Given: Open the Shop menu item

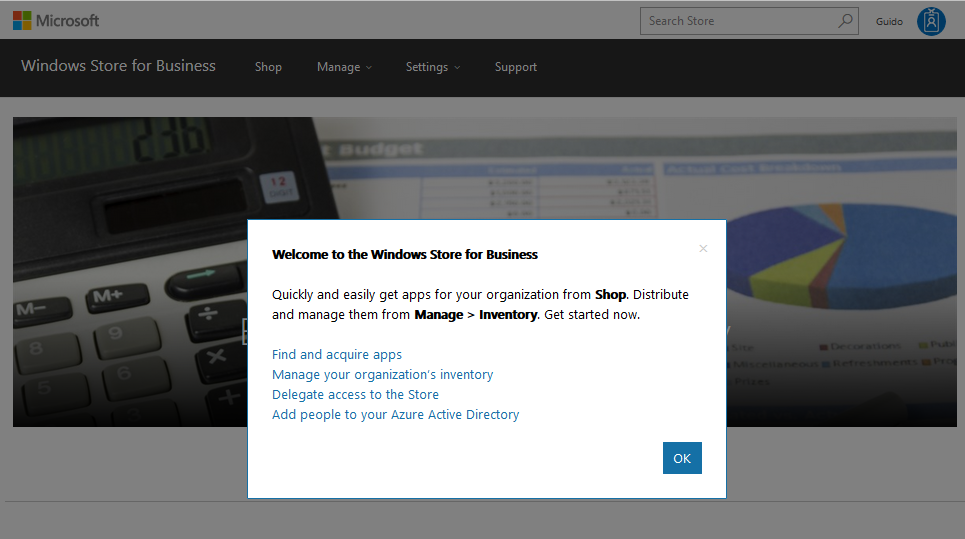Looking at the screenshot, I should pyautogui.click(x=268, y=67).
